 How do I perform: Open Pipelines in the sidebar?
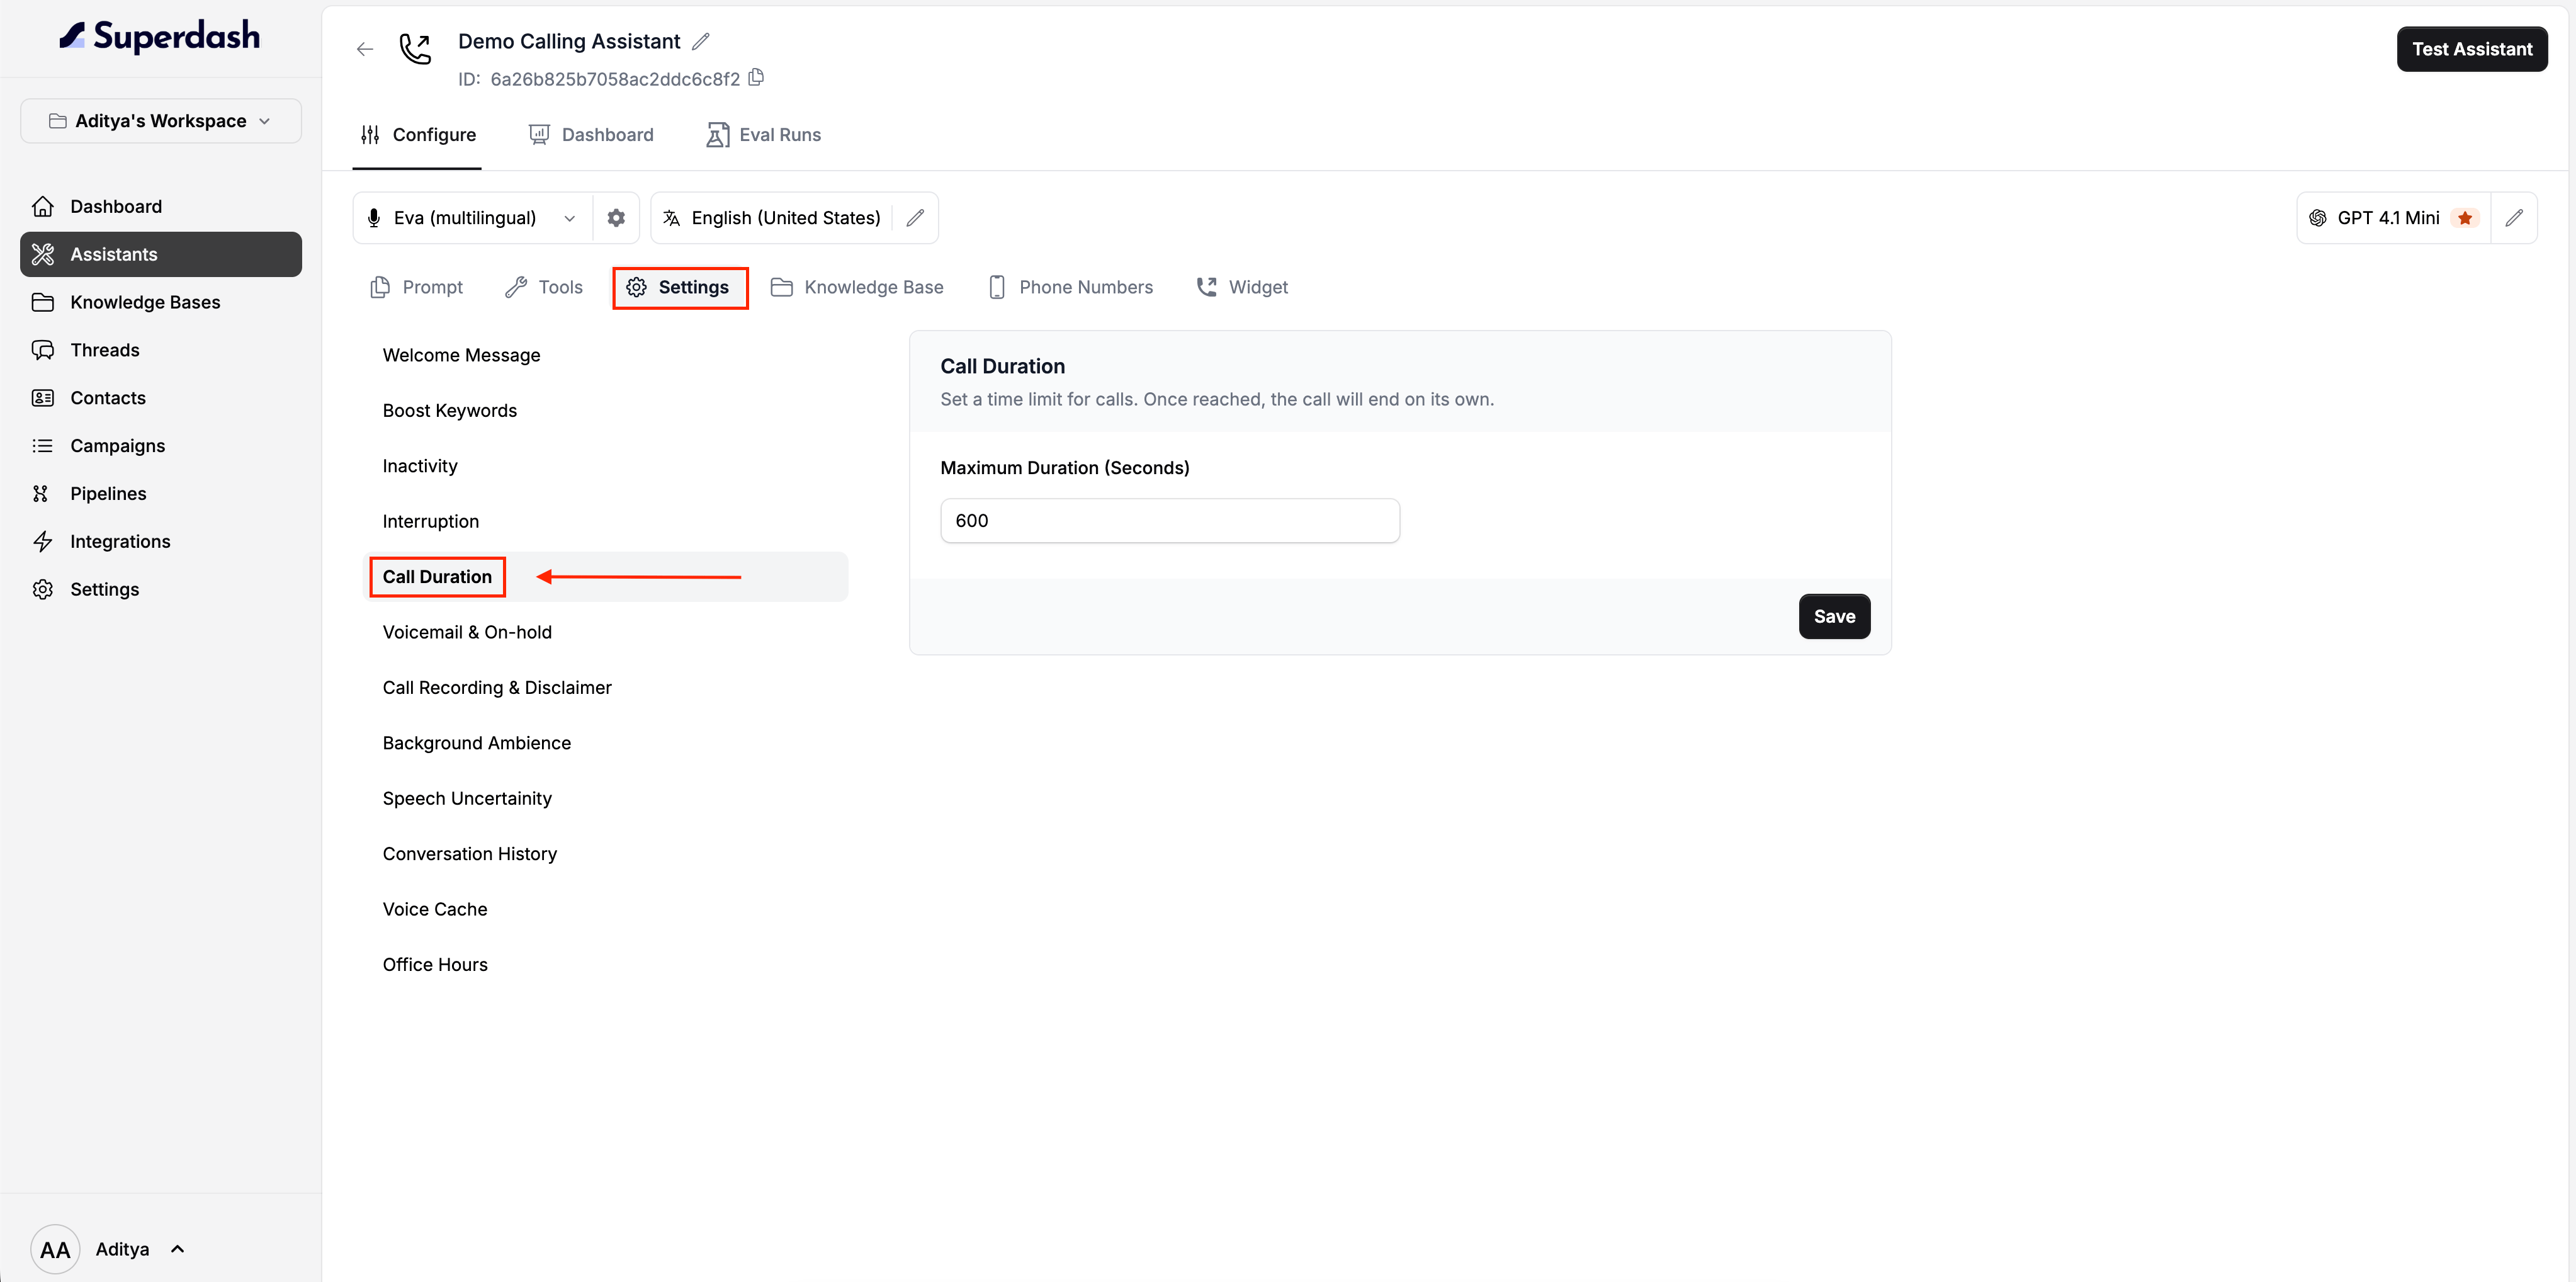pos(160,494)
